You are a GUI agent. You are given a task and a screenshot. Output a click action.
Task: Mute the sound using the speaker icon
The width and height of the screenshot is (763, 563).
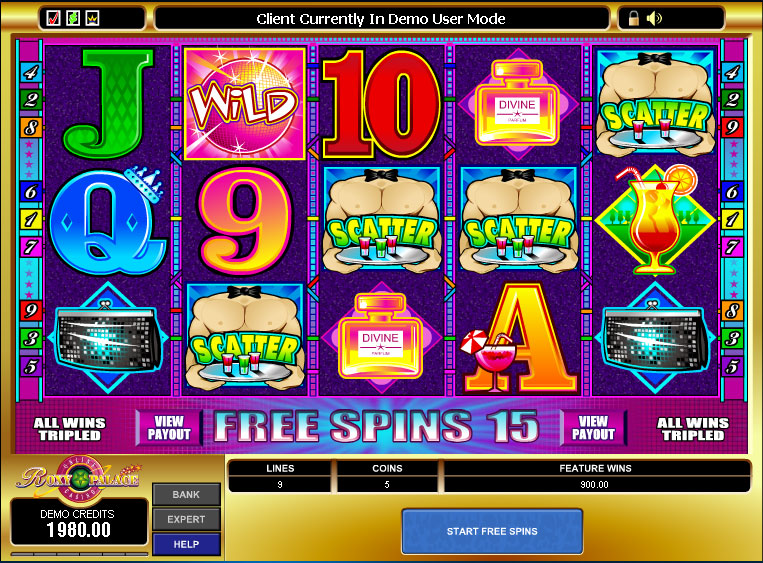point(654,18)
